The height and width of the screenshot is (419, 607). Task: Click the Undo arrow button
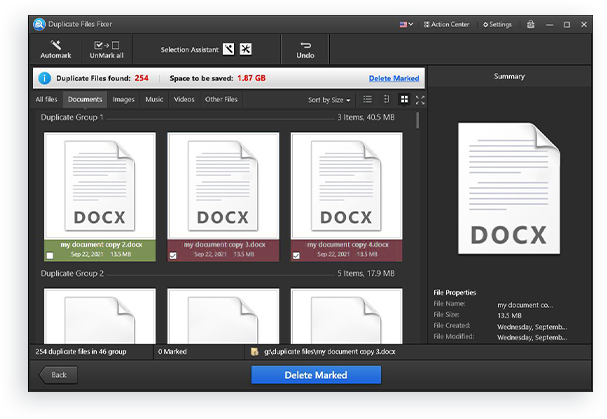(x=305, y=50)
